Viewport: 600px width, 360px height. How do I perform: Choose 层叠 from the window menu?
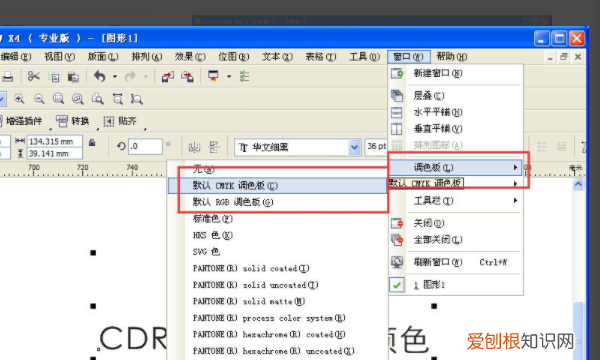click(455, 96)
